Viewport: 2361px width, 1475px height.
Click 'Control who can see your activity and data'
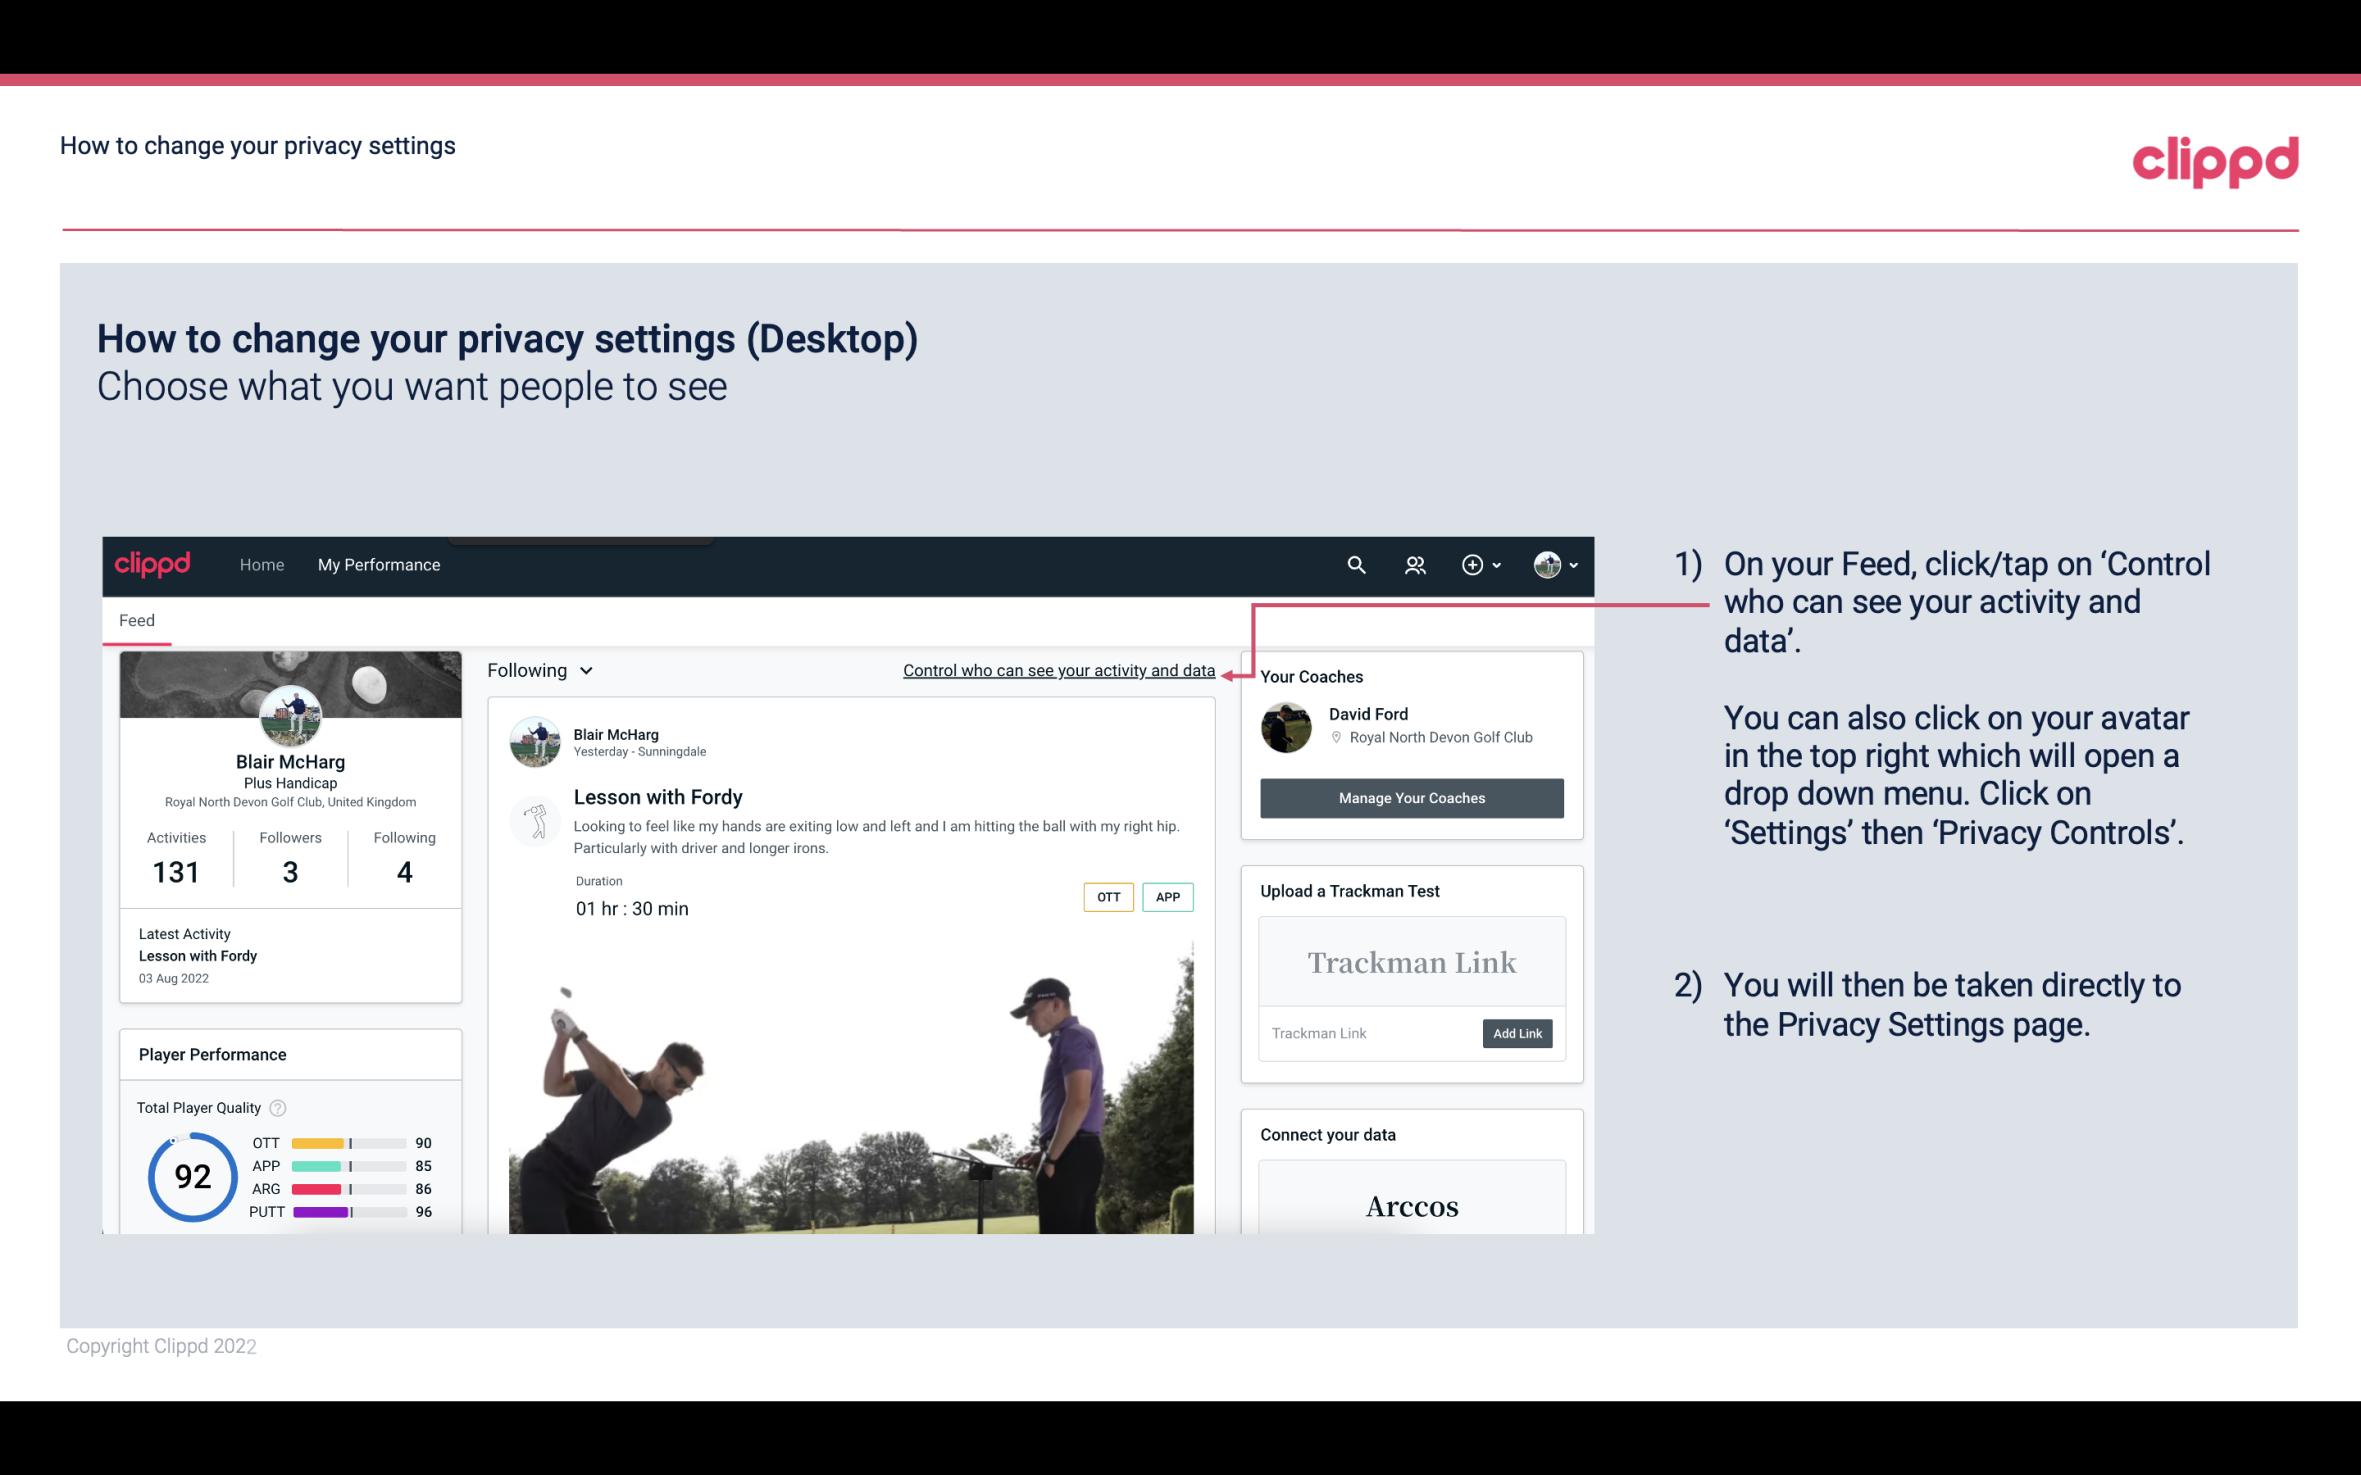pyautogui.click(x=1058, y=668)
